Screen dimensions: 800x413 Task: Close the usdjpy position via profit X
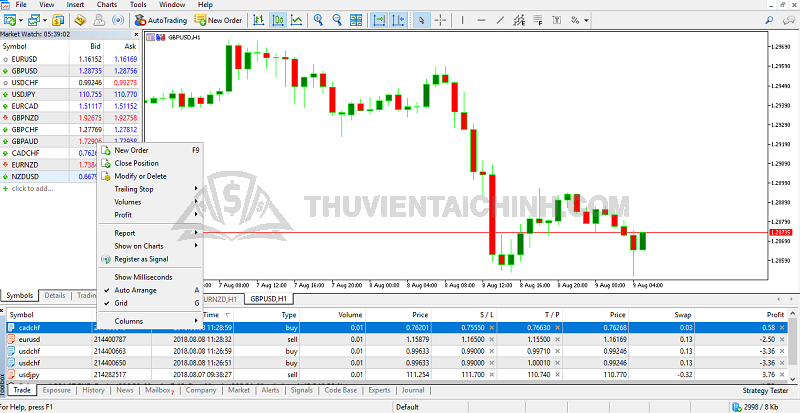782,375
